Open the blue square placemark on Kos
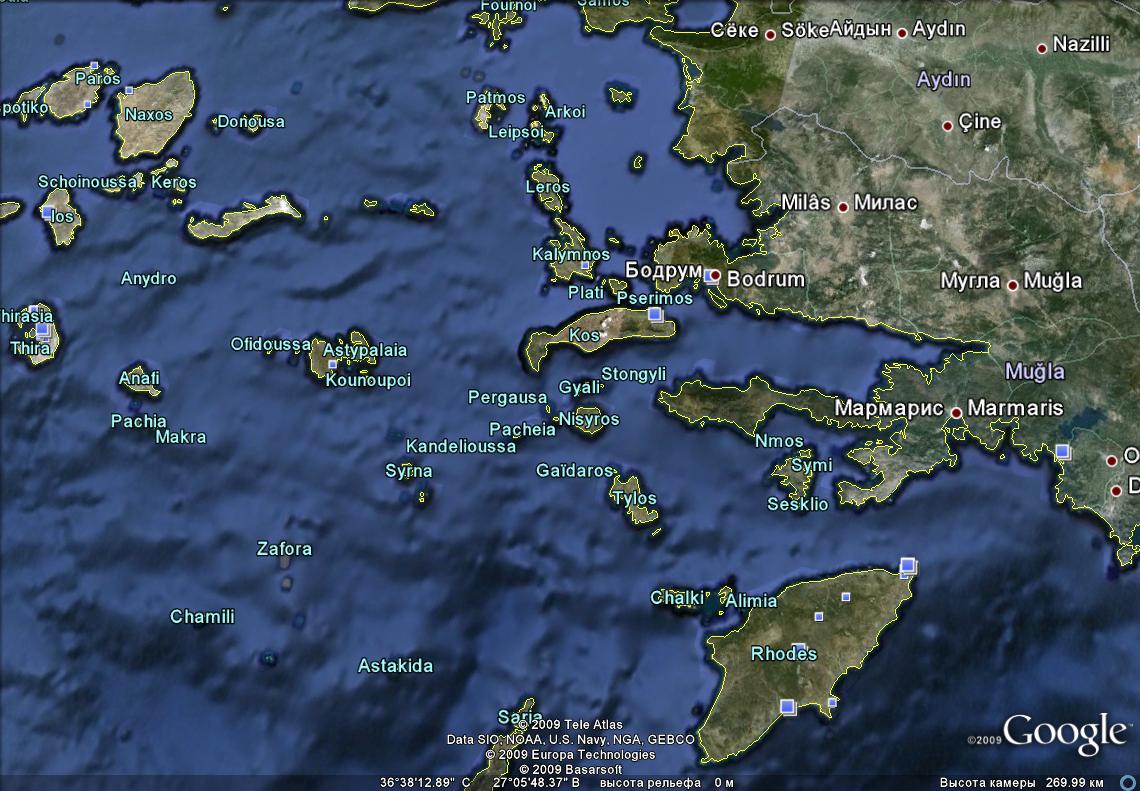The width and height of the screenshot is (1140, 791). tap(655, 315)
